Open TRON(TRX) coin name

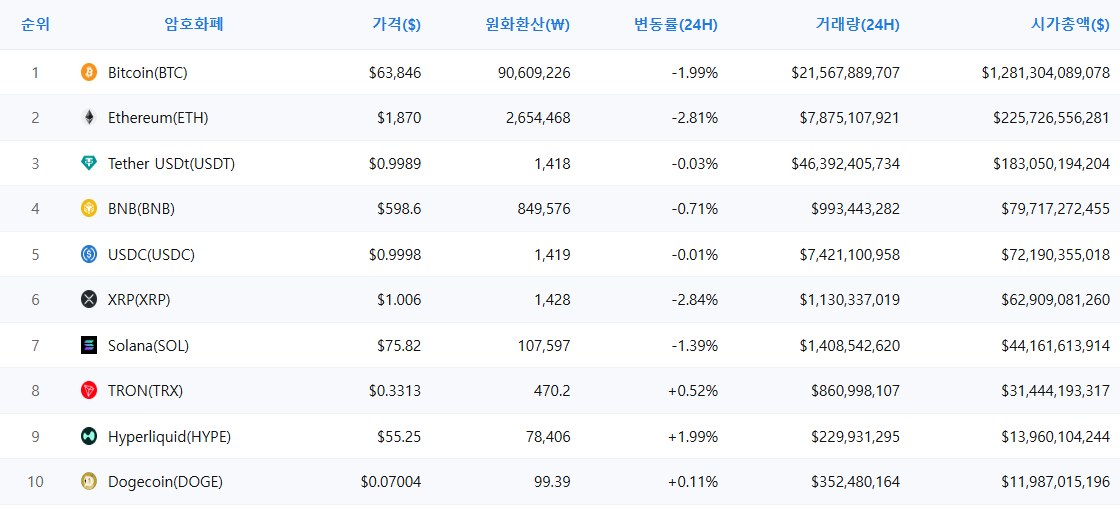[146, 390]
